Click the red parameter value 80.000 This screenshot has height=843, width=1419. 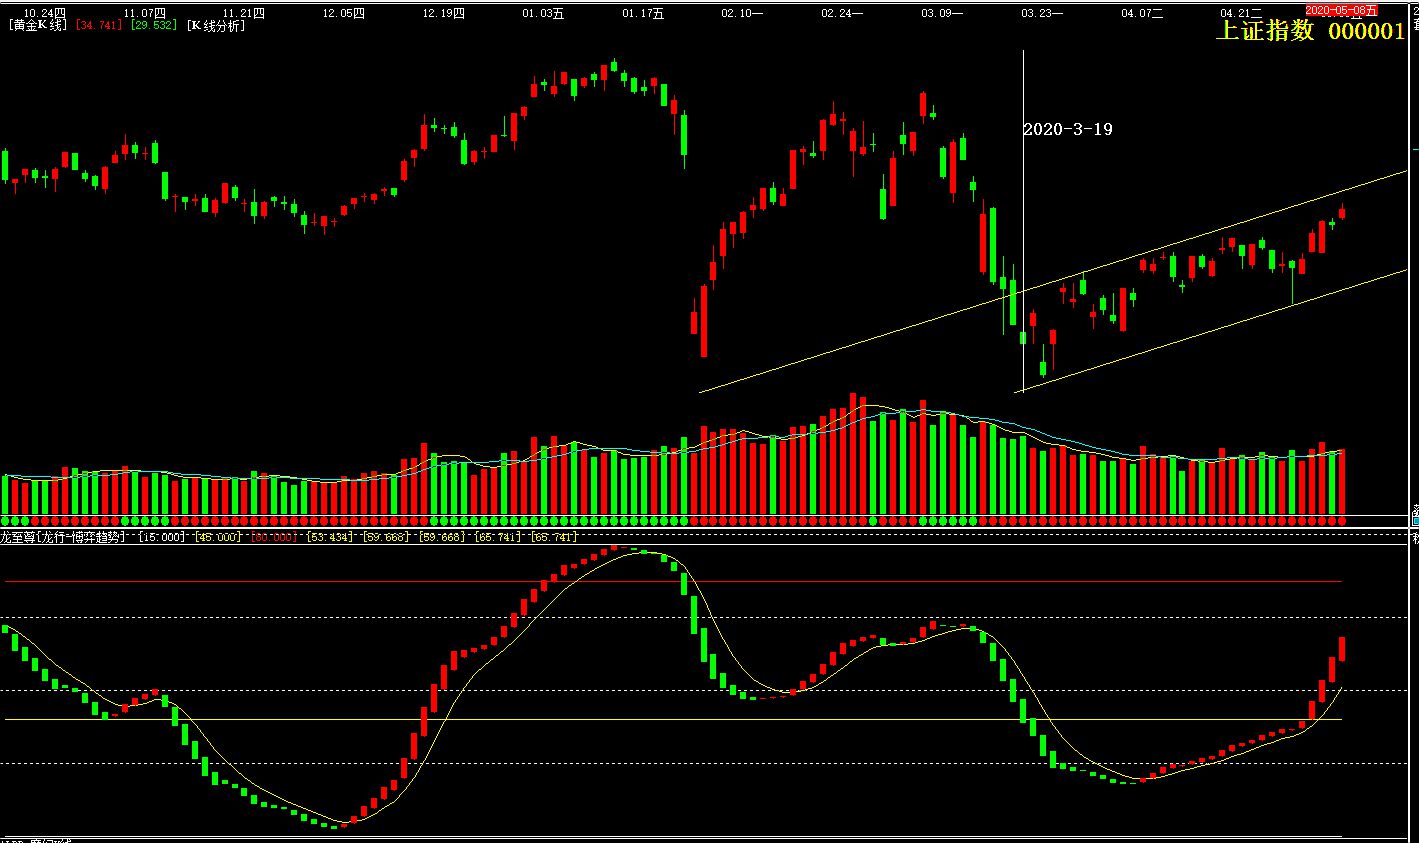pos(273,537)
